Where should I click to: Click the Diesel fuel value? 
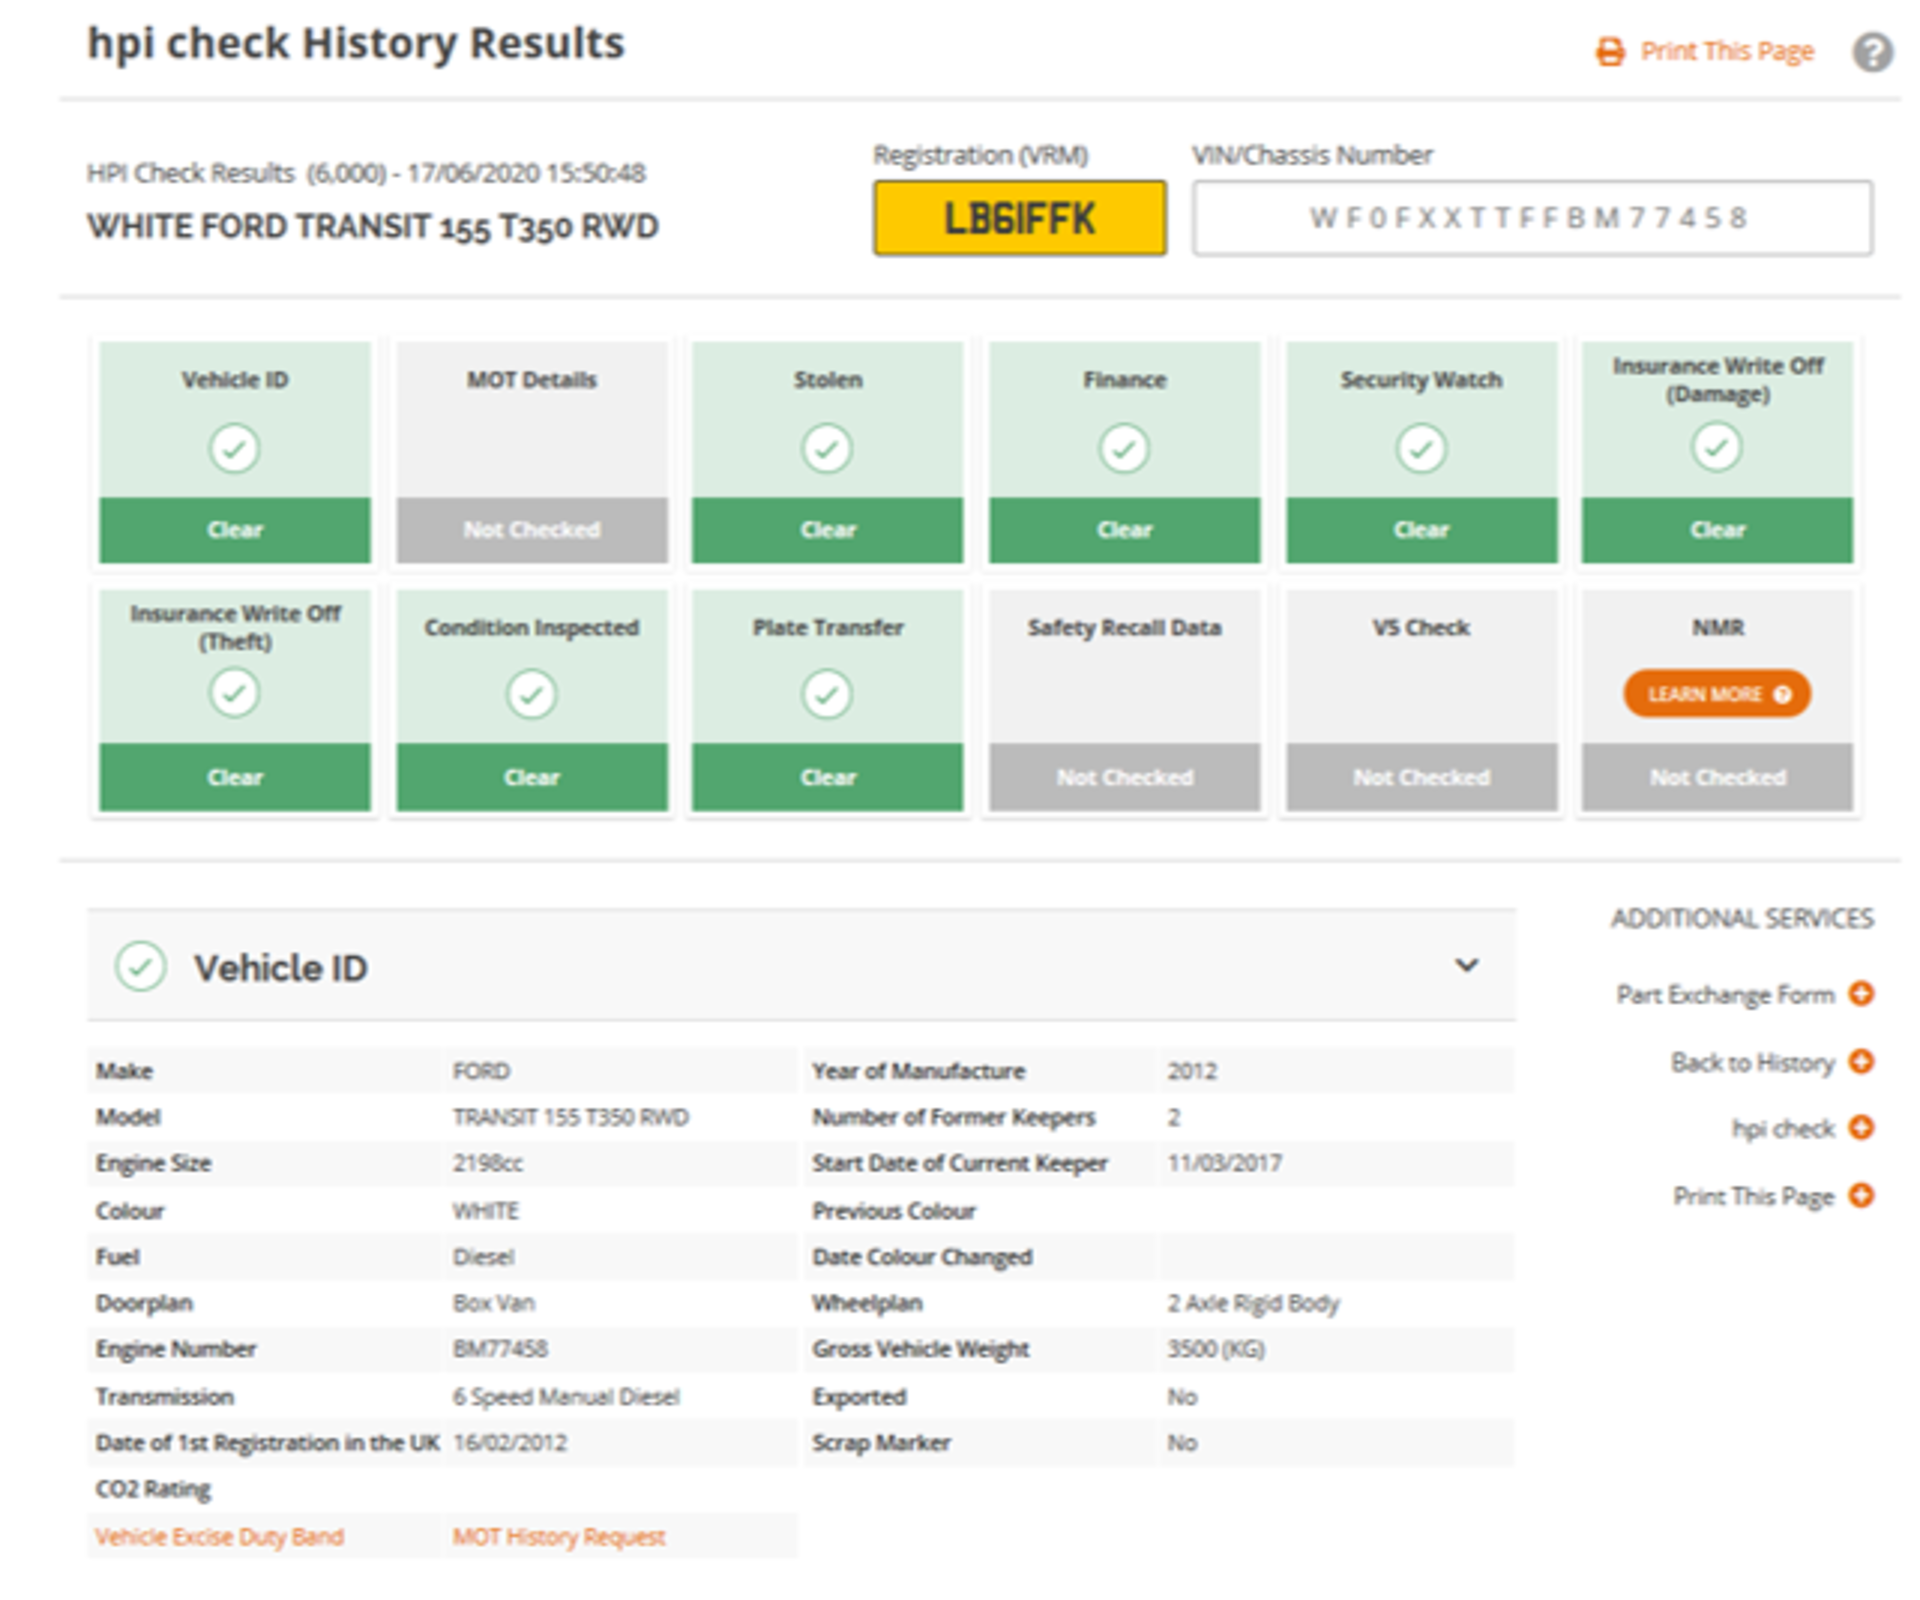coord(483,1257)
